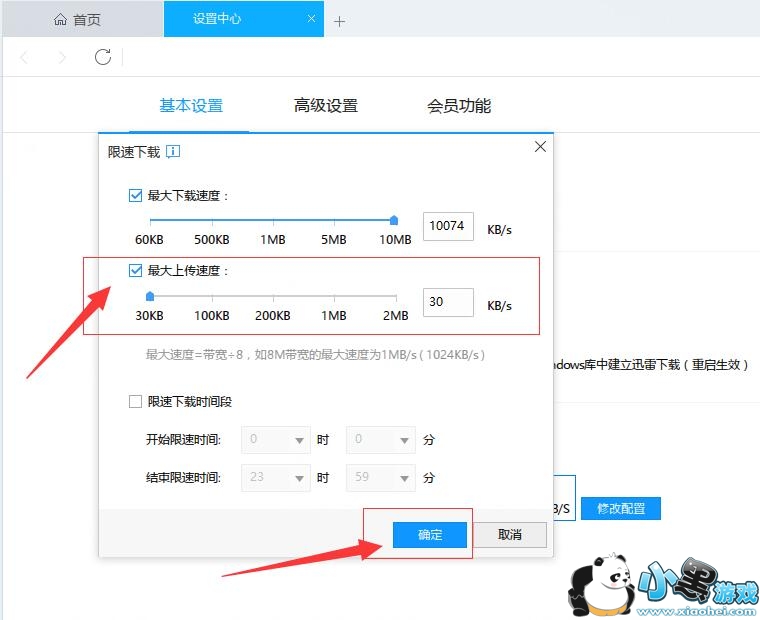Toggle the 最大下载速度 checkbox
Viewport: 760px width, 620px height.
click(x=135, y=195)
